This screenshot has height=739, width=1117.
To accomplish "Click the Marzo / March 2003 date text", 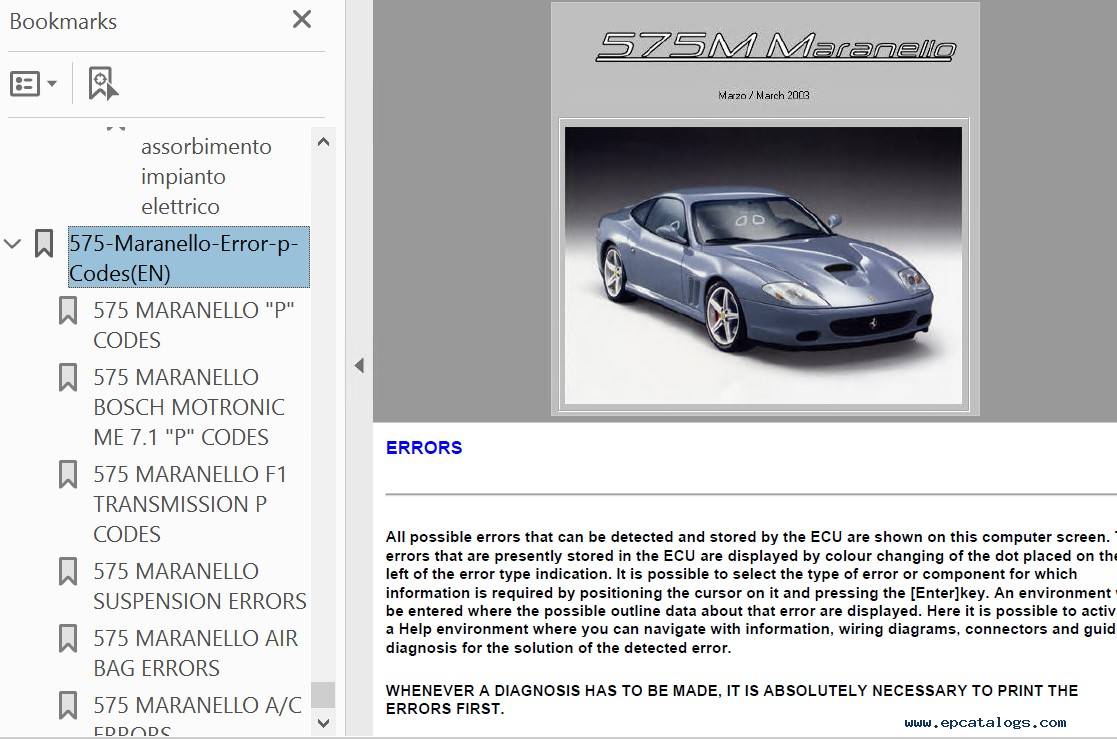I will [764, 95].
